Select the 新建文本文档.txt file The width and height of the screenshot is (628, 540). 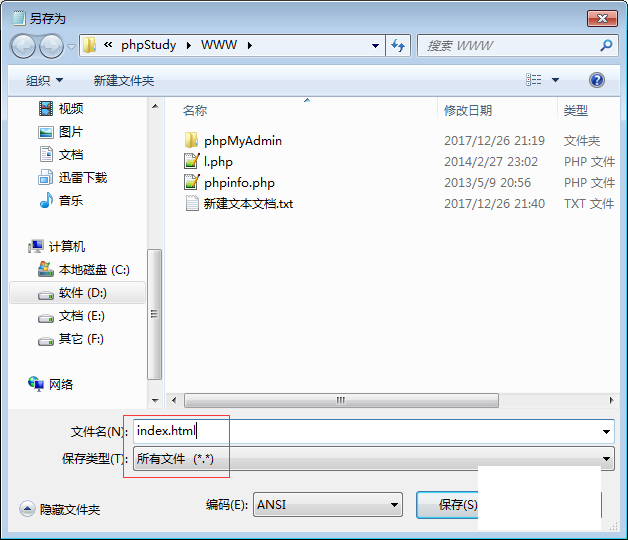coord(248,204)
